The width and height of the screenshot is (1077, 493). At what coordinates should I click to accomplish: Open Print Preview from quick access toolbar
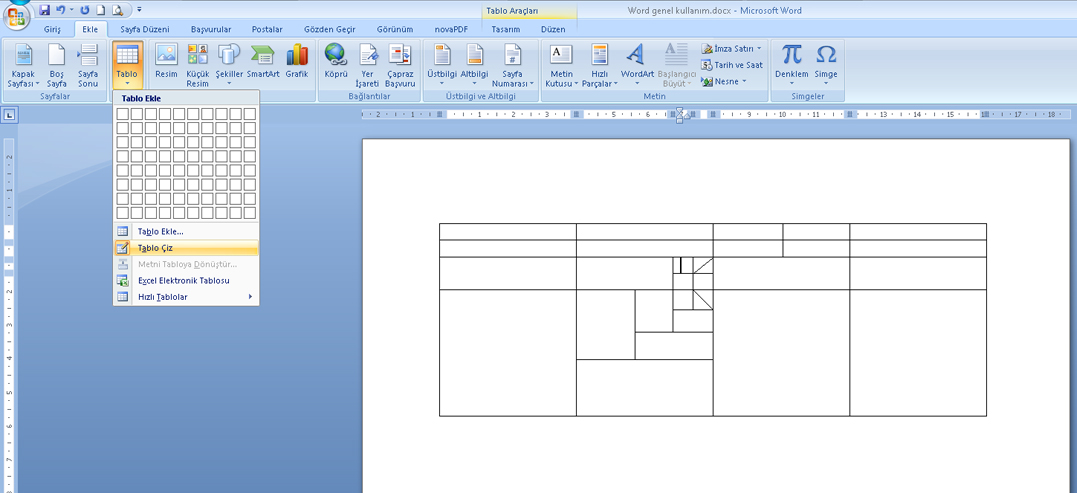point(118,10)
